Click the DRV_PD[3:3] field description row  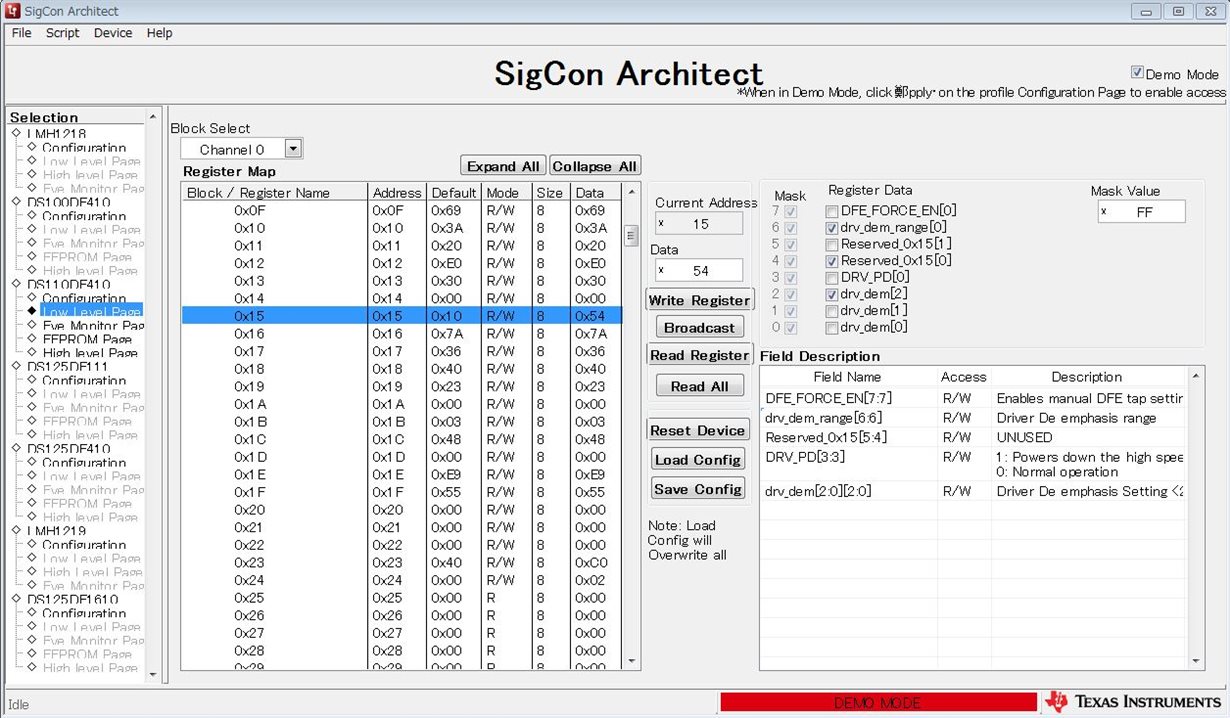[975, 464]
